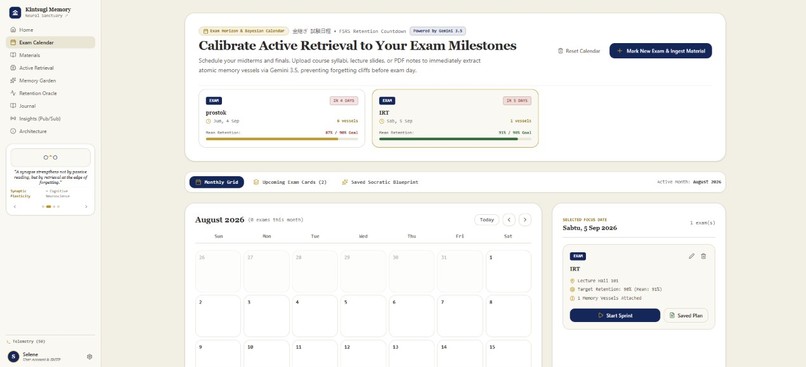Screen dimensions: 806x367
Task: Open Saved Socratic Blueprint tab
Action: pos(380,182)
